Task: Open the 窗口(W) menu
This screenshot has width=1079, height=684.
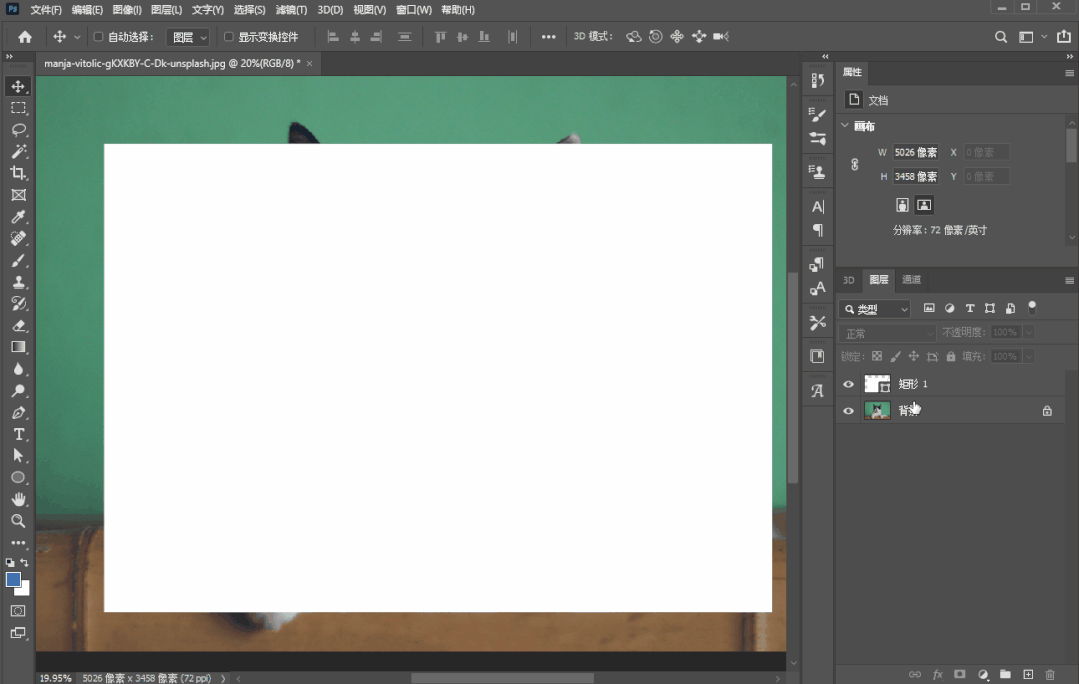Action: point(414,10)
